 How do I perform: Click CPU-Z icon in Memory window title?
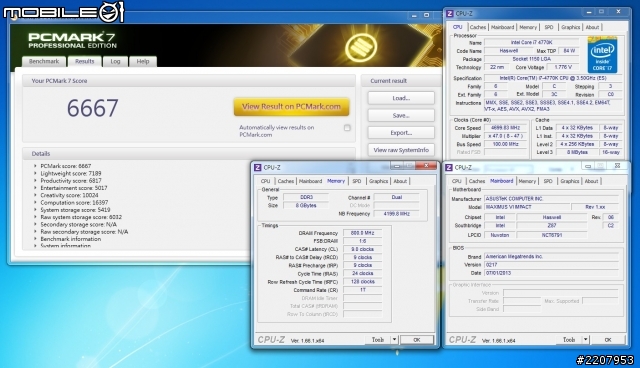[x=258, y=167]
